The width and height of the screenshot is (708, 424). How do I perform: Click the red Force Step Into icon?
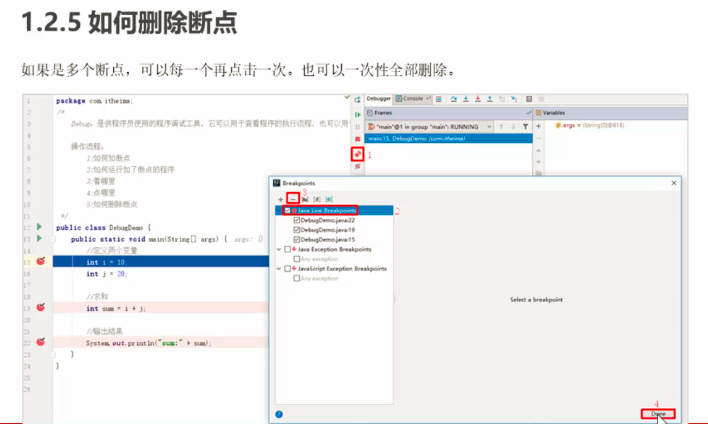[x=478, y=99]
